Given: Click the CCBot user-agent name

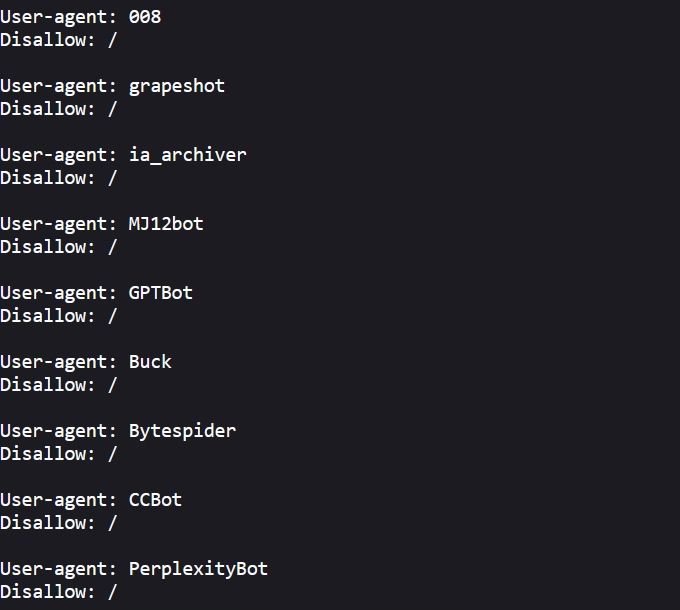Looking at the screenshot, I should pos(155,500).
